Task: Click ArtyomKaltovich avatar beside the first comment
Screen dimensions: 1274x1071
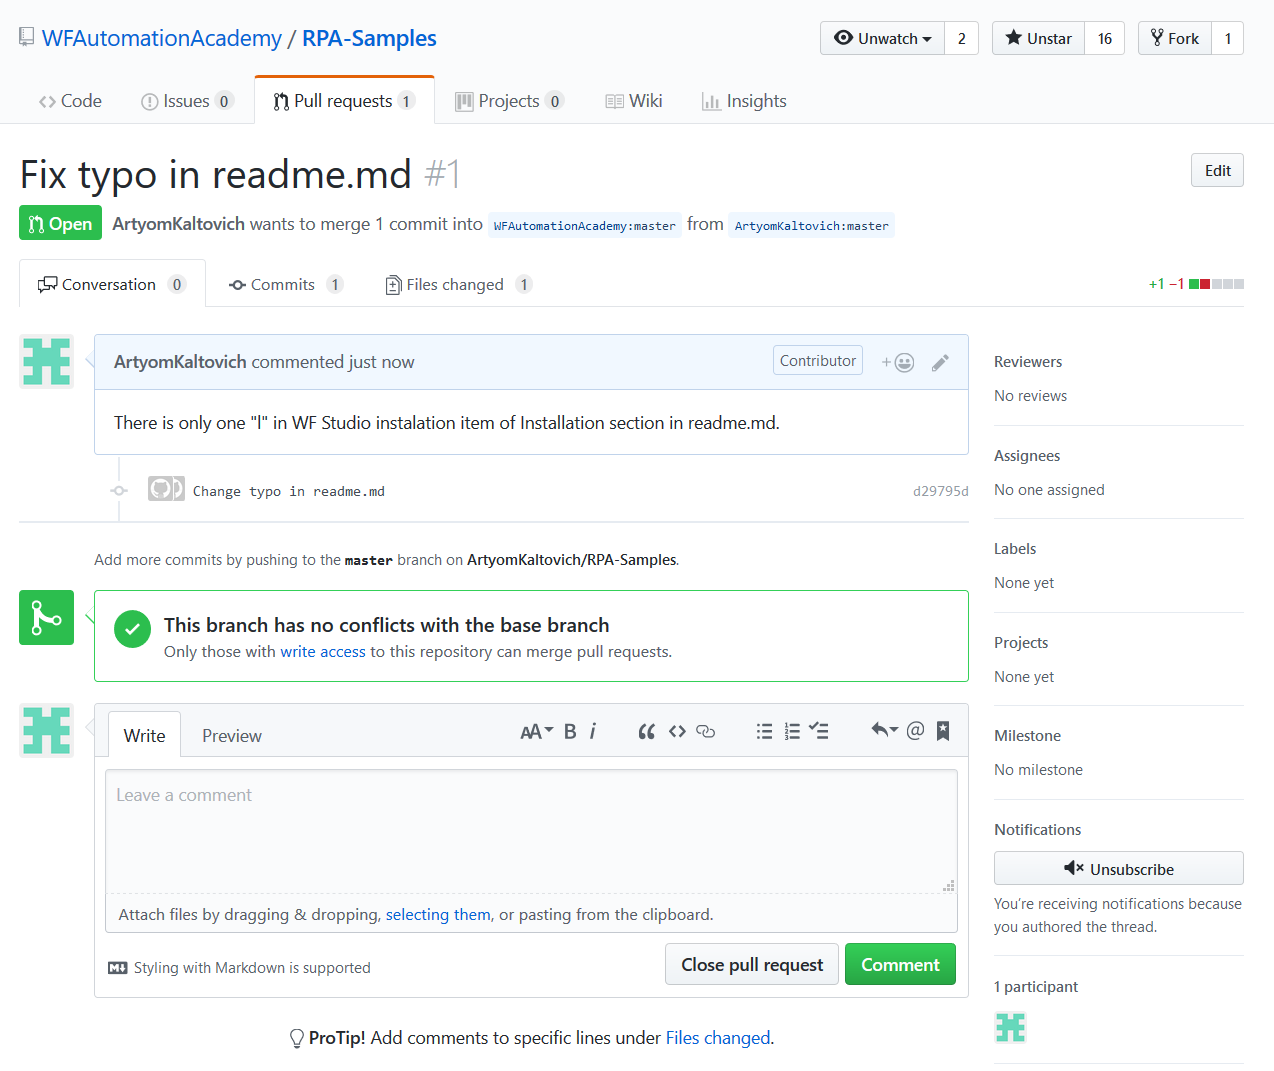Action: (46, 361)
